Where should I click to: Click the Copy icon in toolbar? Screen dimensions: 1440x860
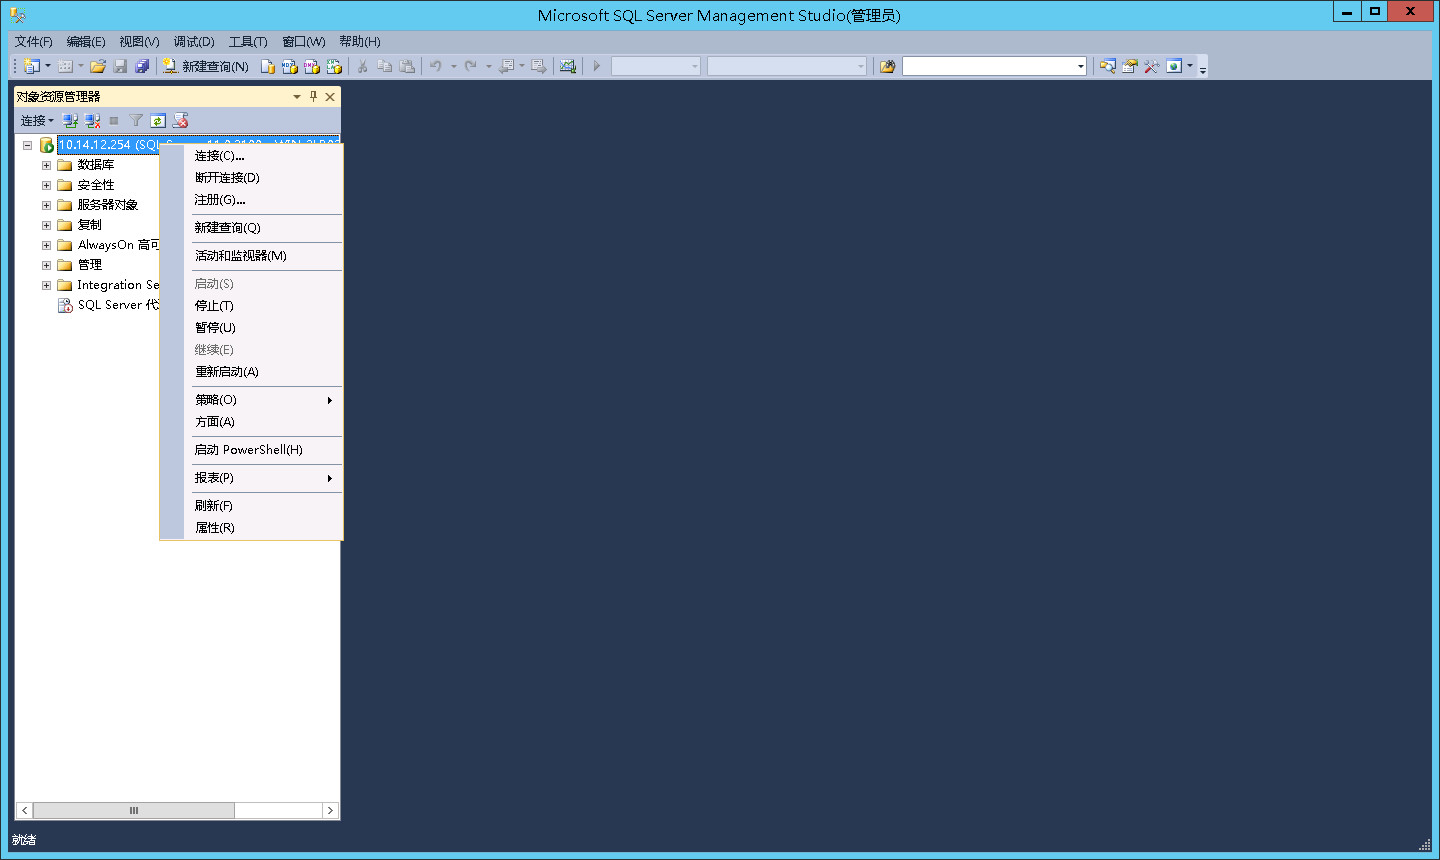click(x=385, y=66)
